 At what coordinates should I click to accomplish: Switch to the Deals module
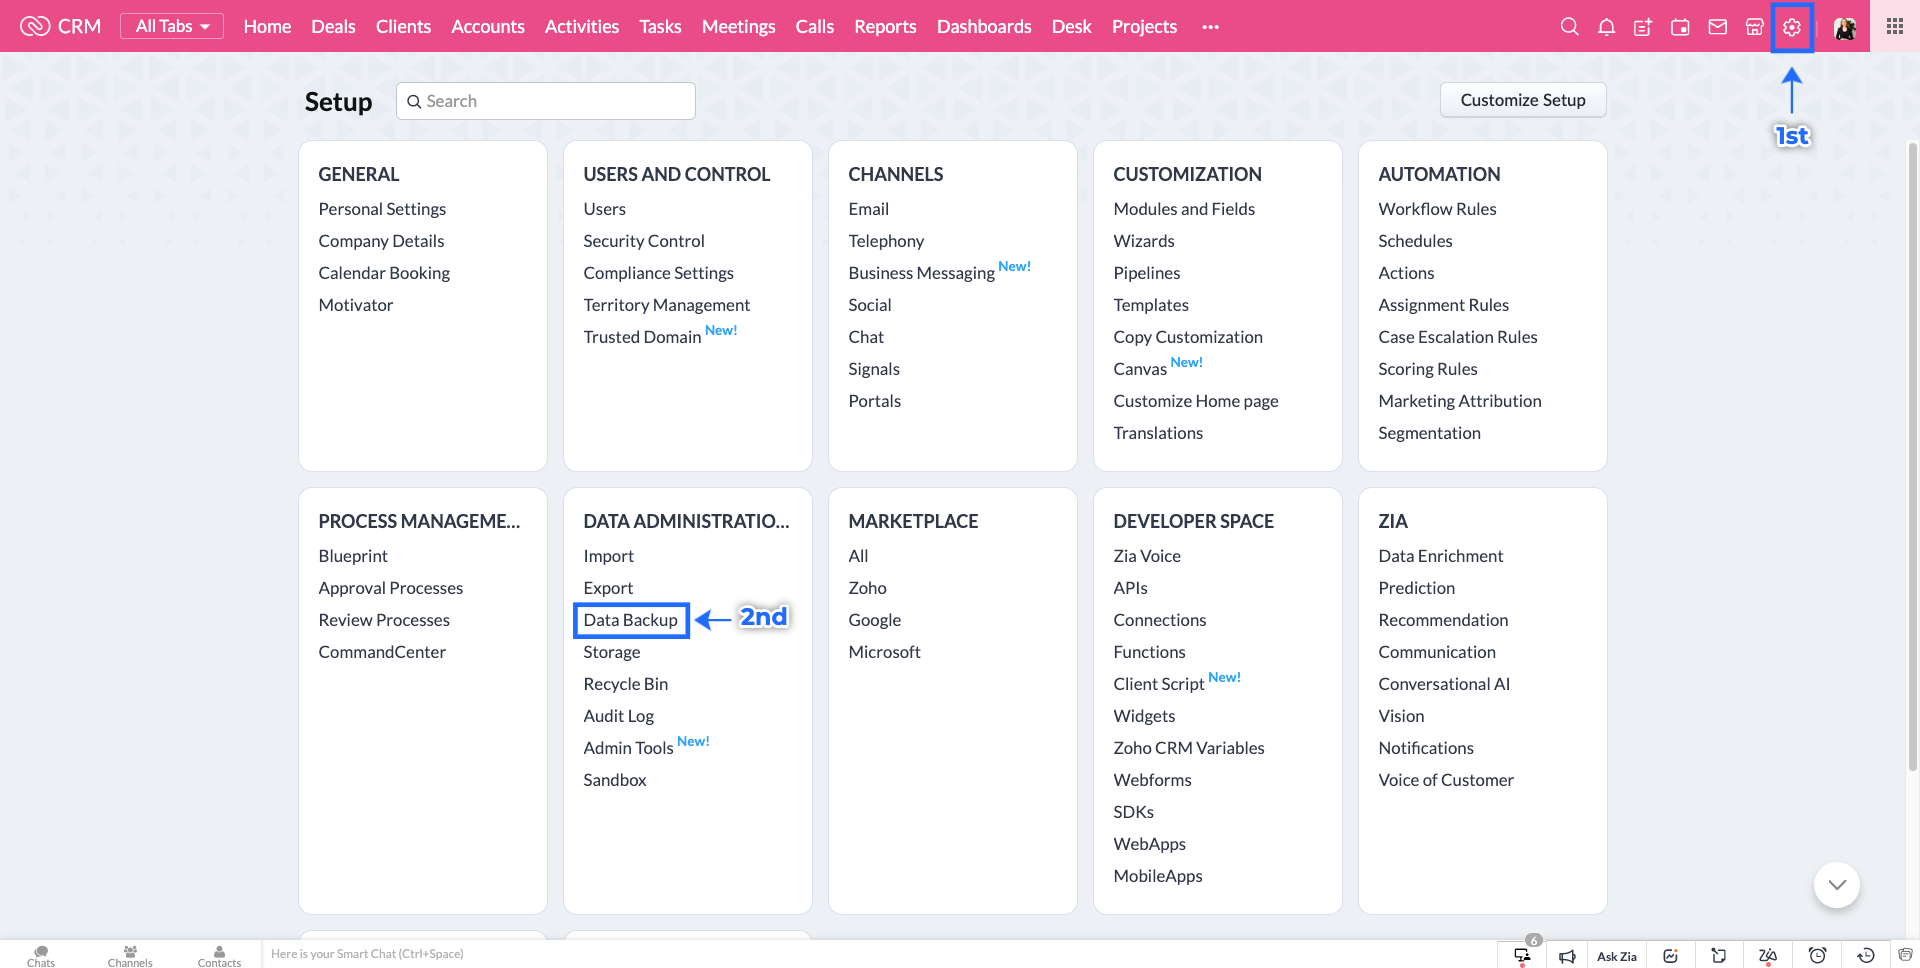[x=333, y=27]
